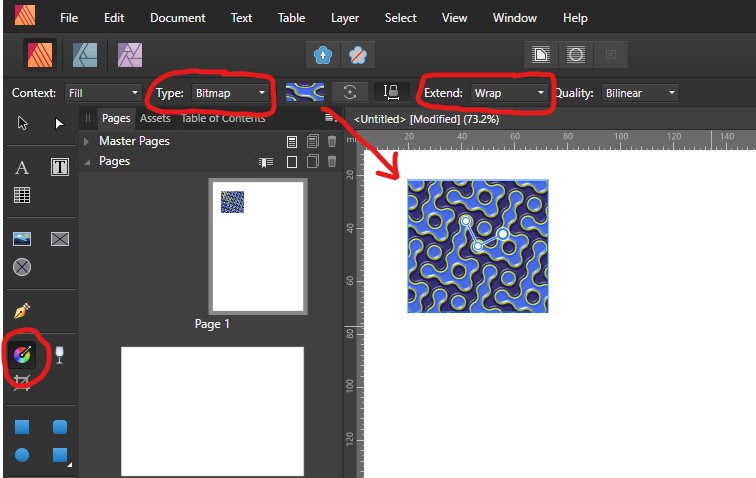Select the Transparency tool wine glass
The width and height of the screenshot is (756, 478).
tap(59, 355)
